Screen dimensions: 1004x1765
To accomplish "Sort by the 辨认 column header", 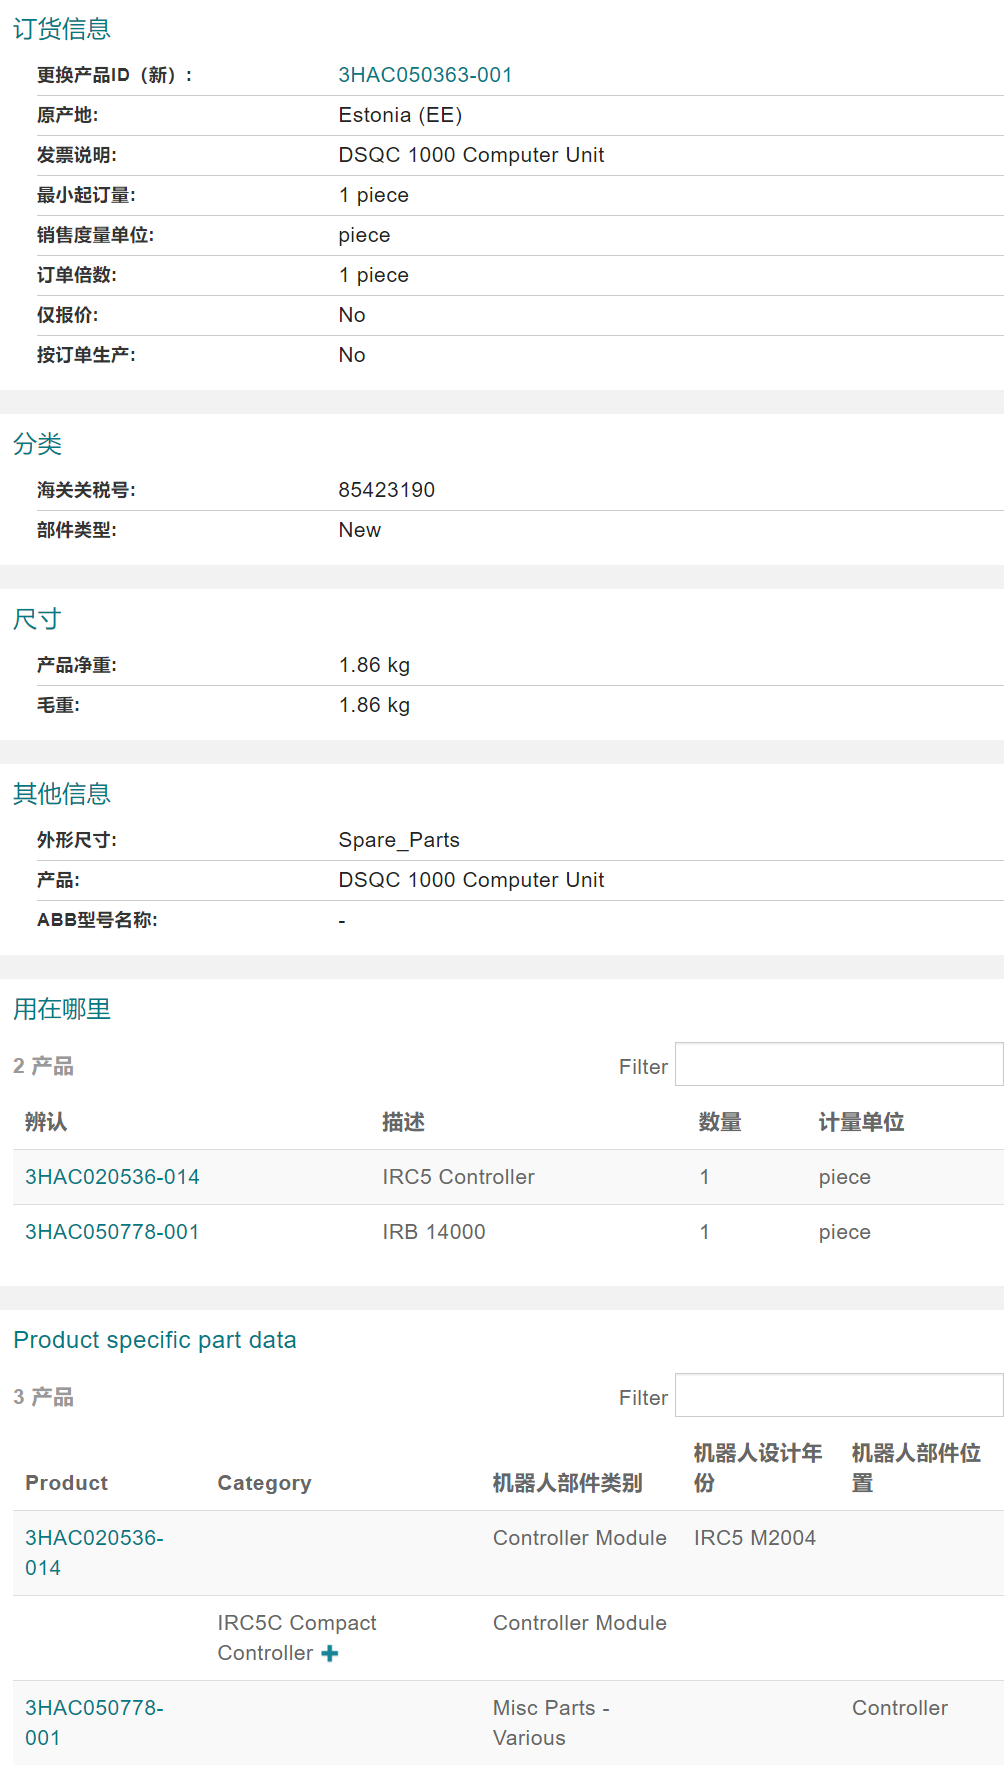I will (46, 1122).
